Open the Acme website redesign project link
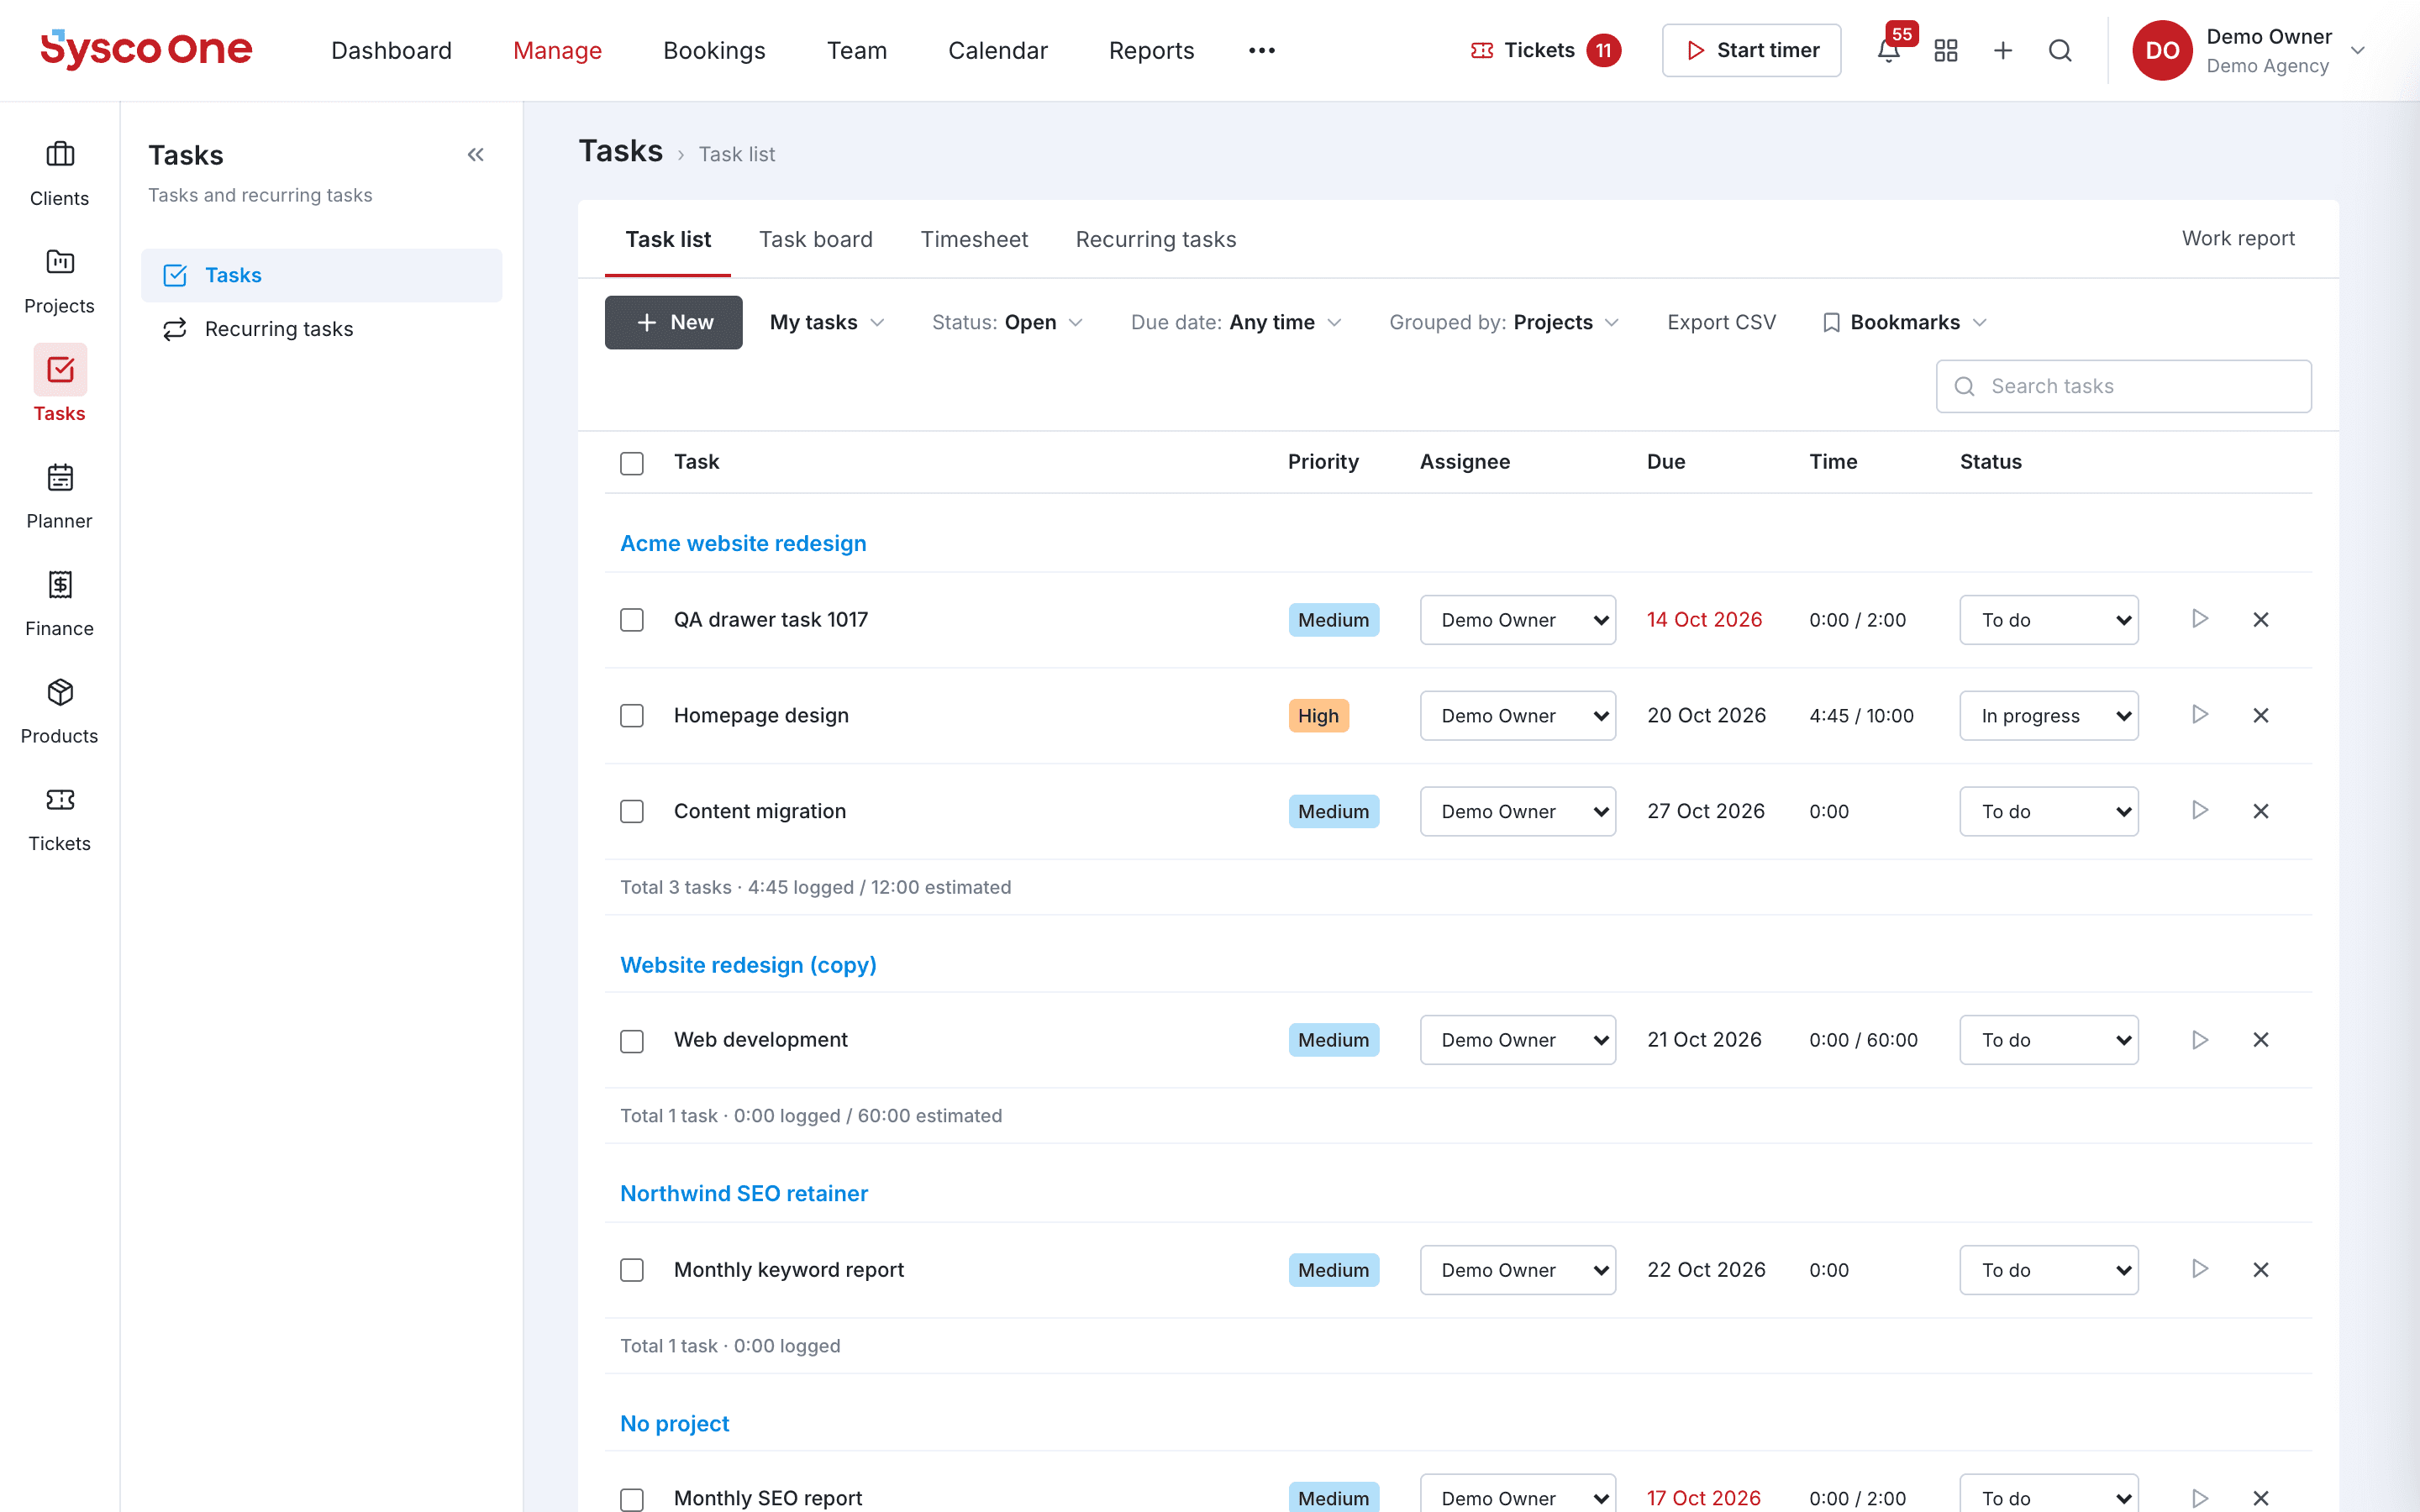Screen dimensions: 2420x1512 coord(743,543)
